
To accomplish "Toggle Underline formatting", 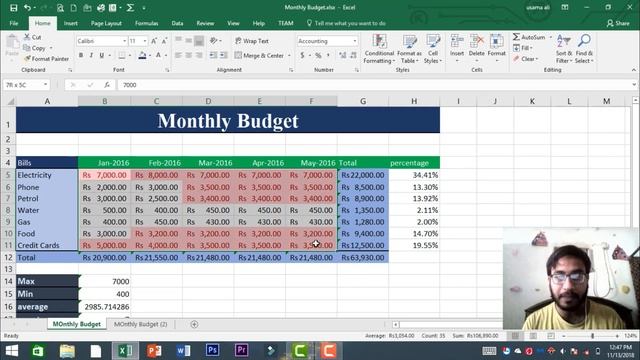I will pyautogui.click(x=101, y=55).
